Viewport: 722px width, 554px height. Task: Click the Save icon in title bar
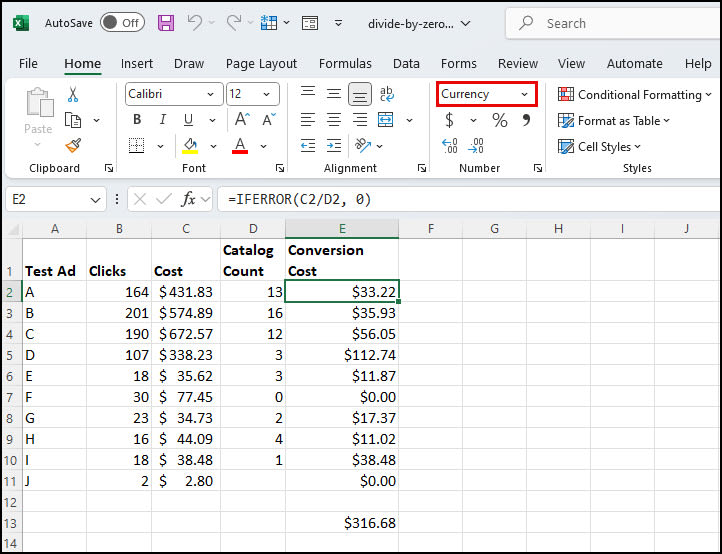click(166, 23)
